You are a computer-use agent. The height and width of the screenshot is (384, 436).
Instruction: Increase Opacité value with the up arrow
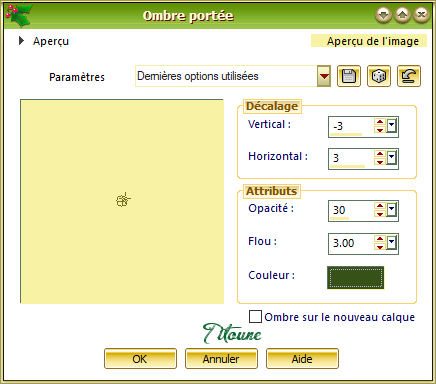380,206
